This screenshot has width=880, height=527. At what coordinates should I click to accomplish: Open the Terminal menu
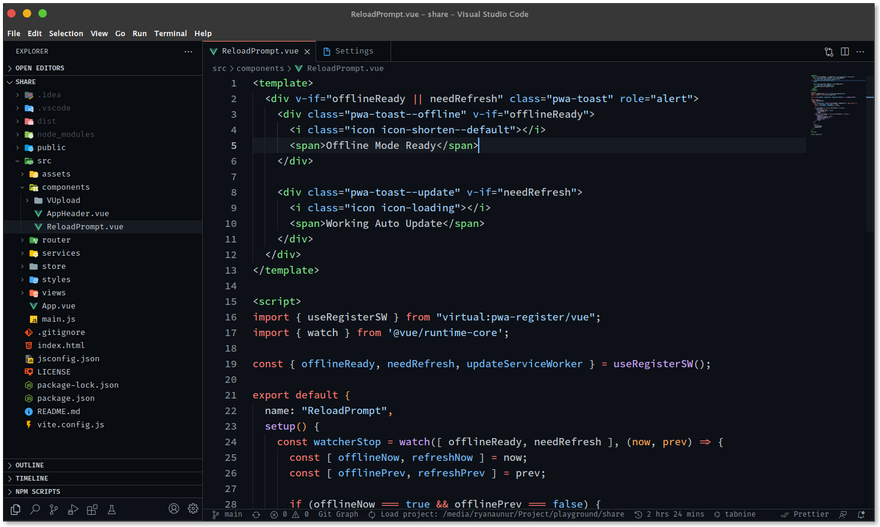tap(170, 33)
